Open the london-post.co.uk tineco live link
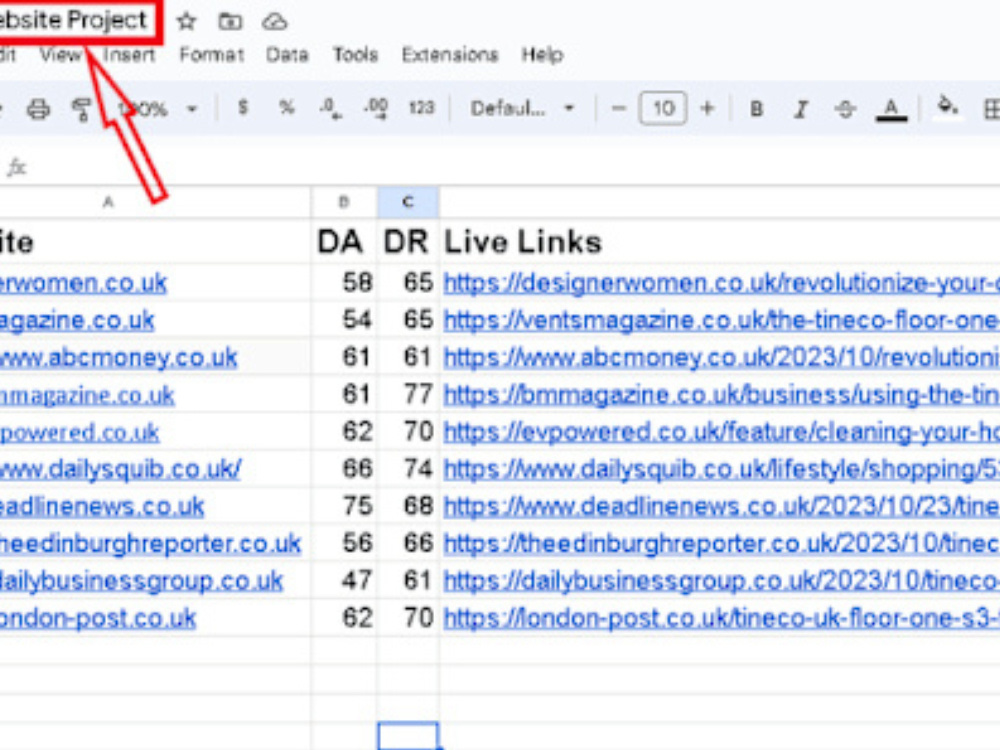 click(721, 618)
